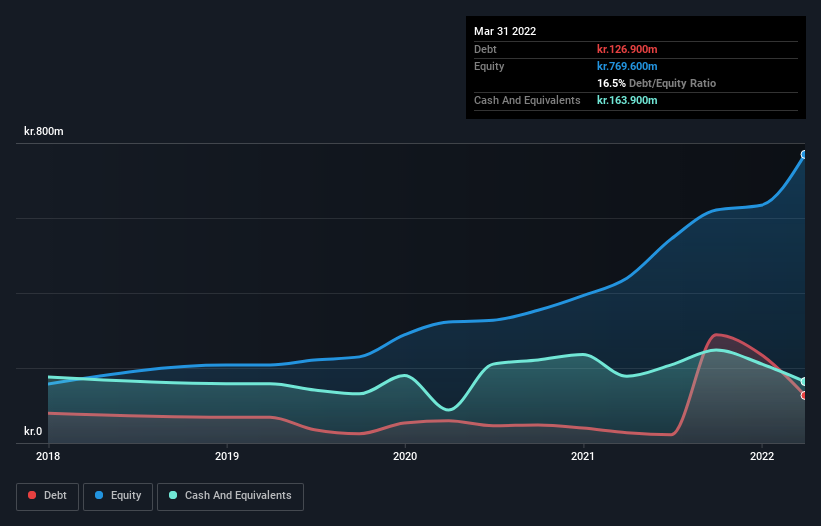Toggle the Debt series legend button

pyautogui.click(x=47, y=496)
